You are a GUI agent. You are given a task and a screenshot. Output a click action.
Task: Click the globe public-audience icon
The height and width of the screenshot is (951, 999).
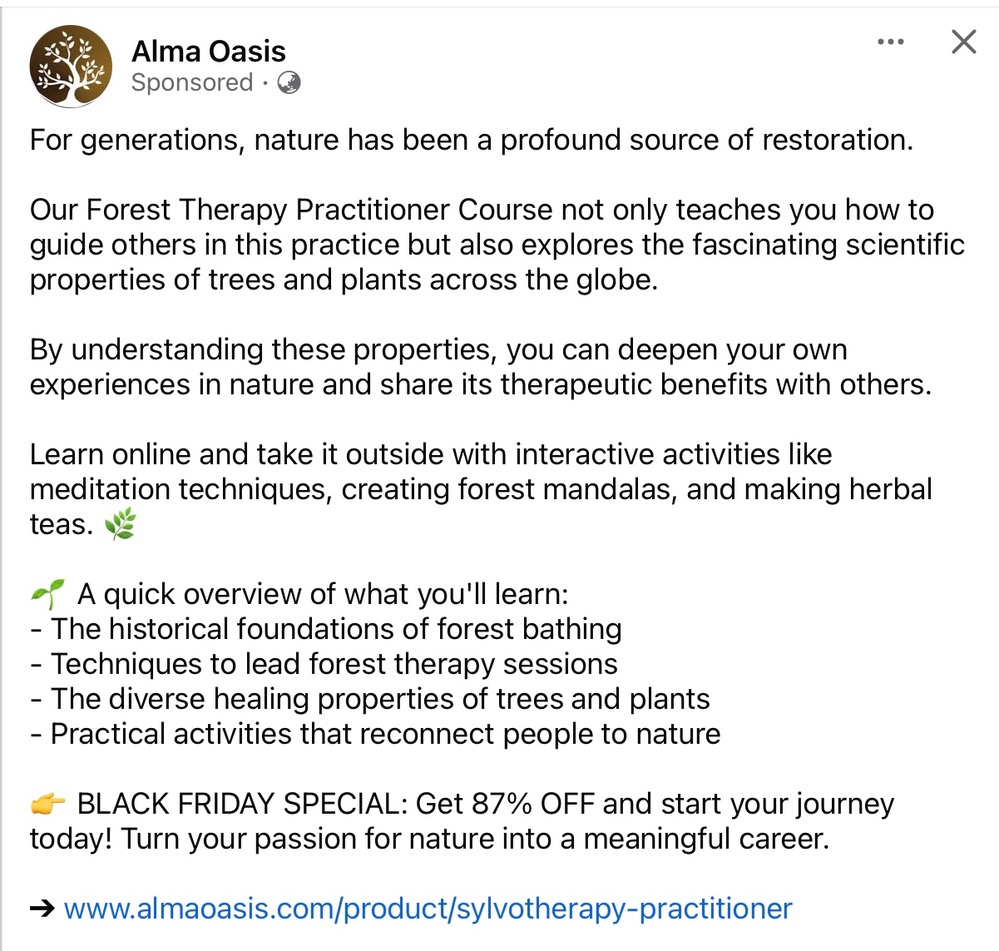coord(289,83)
